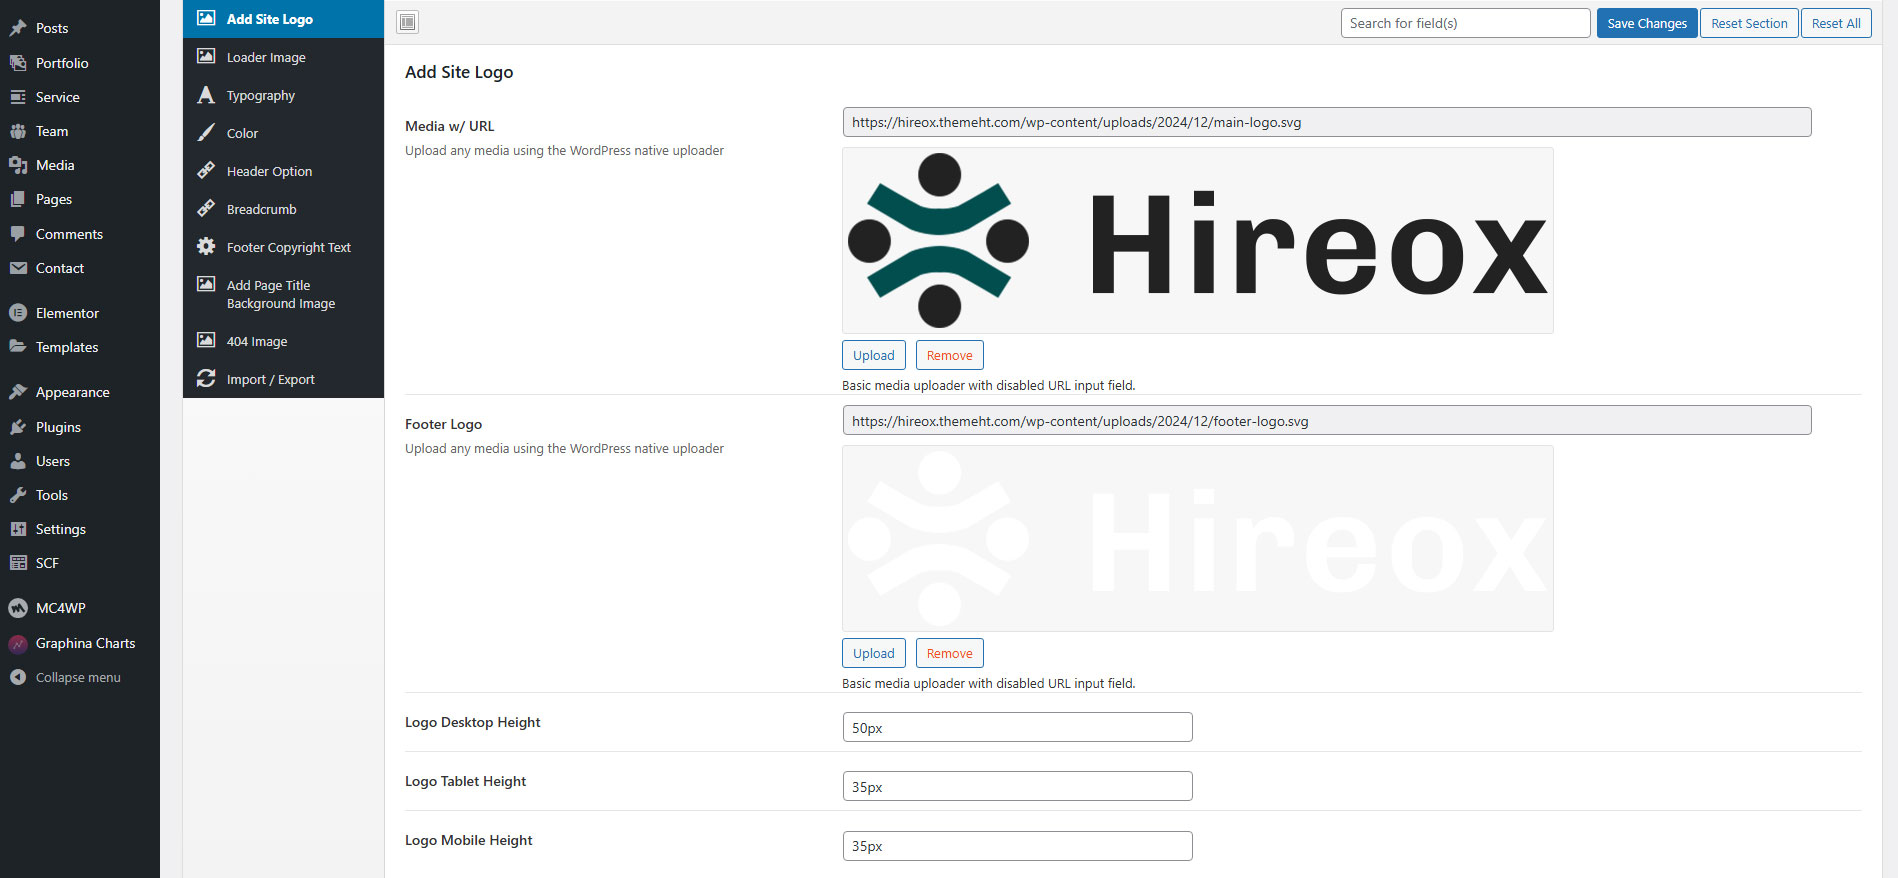Click the Media w/ URL label
The height and width of the screenshot is (878, 1898).
pyautogui.click(x=450, y=126)
